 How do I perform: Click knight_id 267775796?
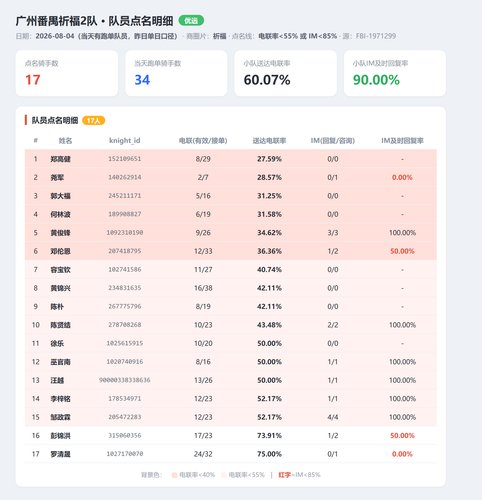tap(125, 306)
